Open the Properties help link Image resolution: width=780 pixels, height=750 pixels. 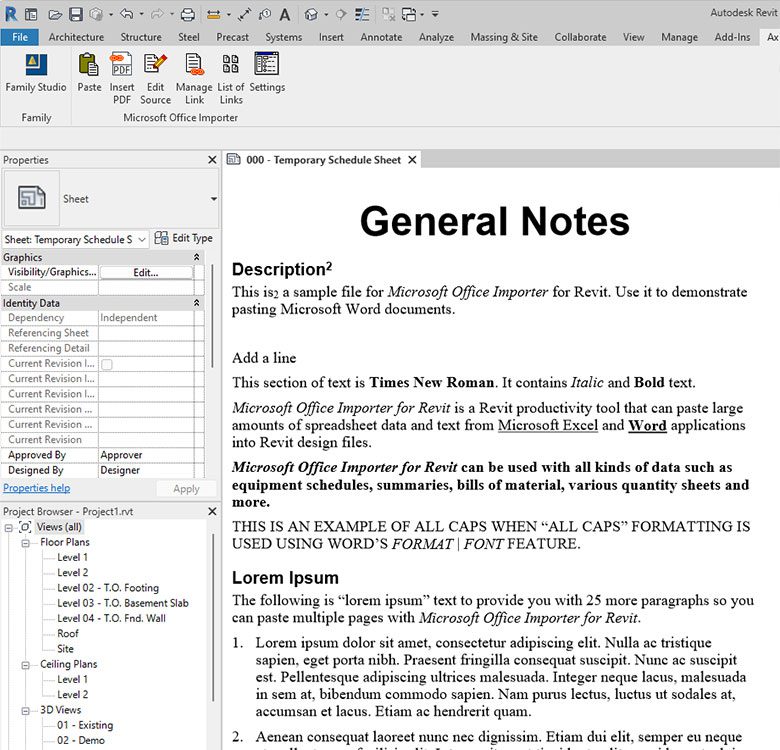pos(36,488)
